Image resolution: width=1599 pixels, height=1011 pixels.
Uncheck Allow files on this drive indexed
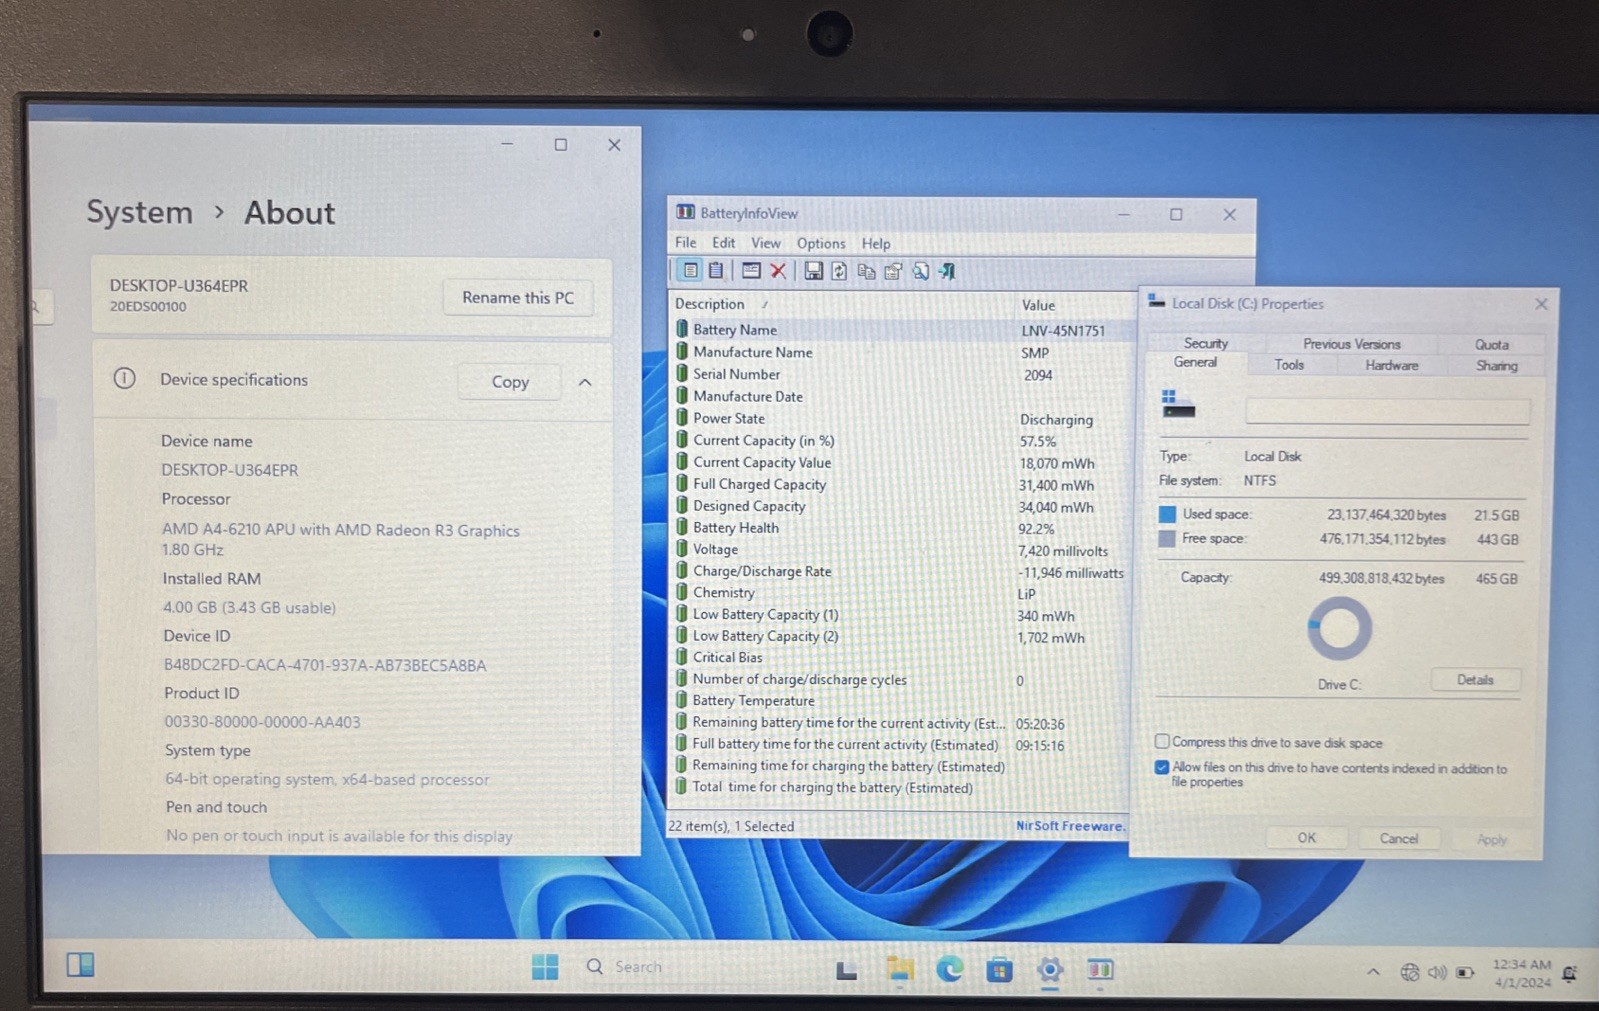(x=1162, y=767)
